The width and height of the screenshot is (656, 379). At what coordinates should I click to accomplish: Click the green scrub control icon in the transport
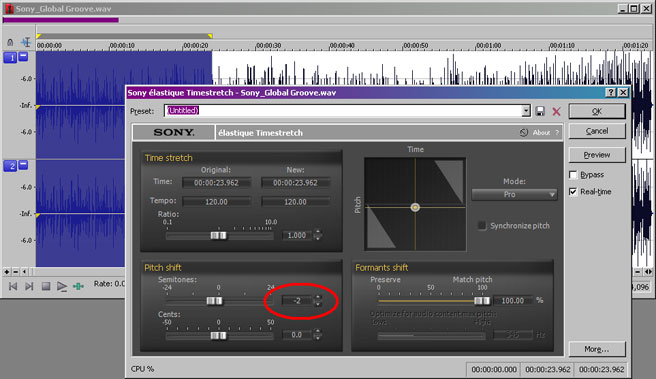(x=78, y=286)
